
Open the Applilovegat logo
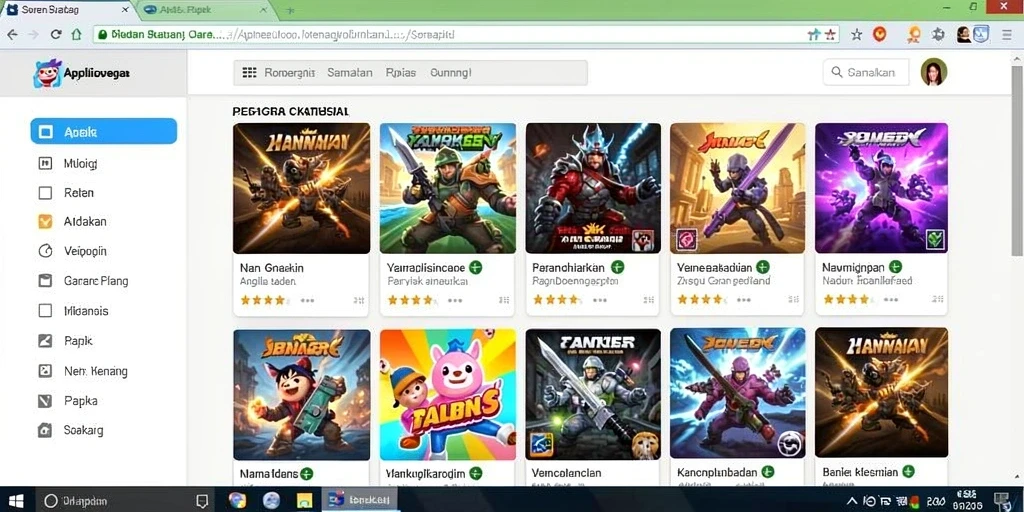pyautogui.click(x=82, y=73)
